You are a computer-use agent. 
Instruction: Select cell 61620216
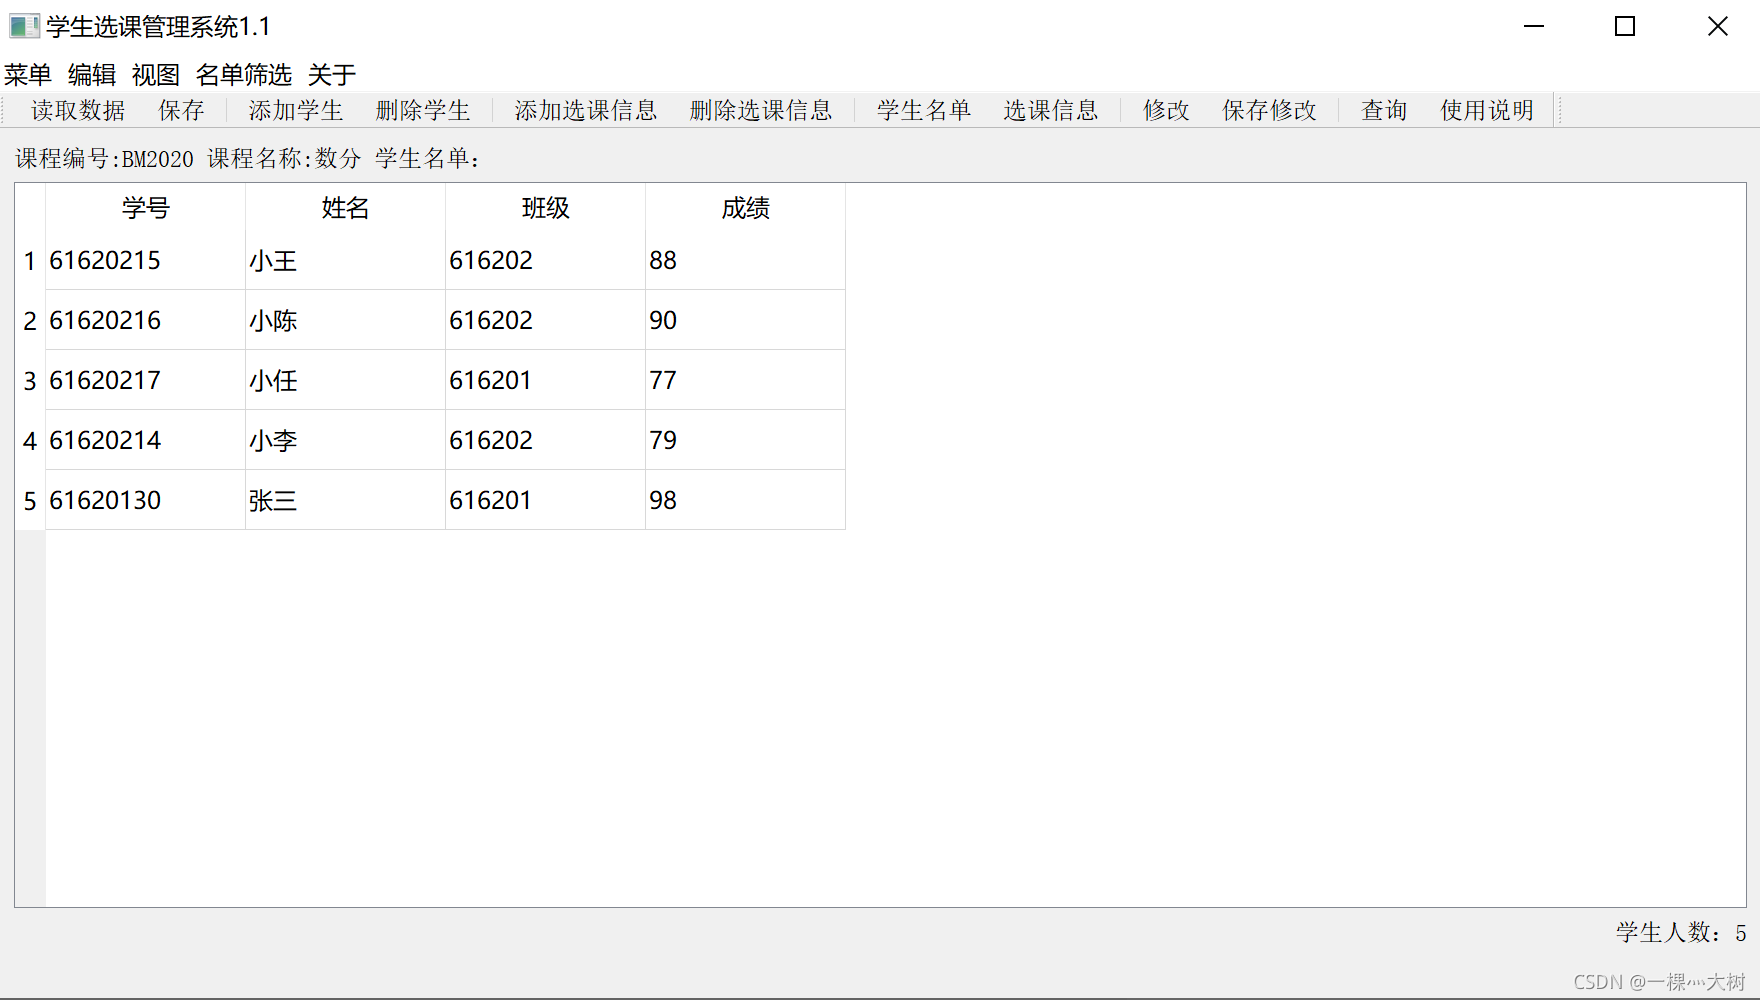(x=146, y=320)
